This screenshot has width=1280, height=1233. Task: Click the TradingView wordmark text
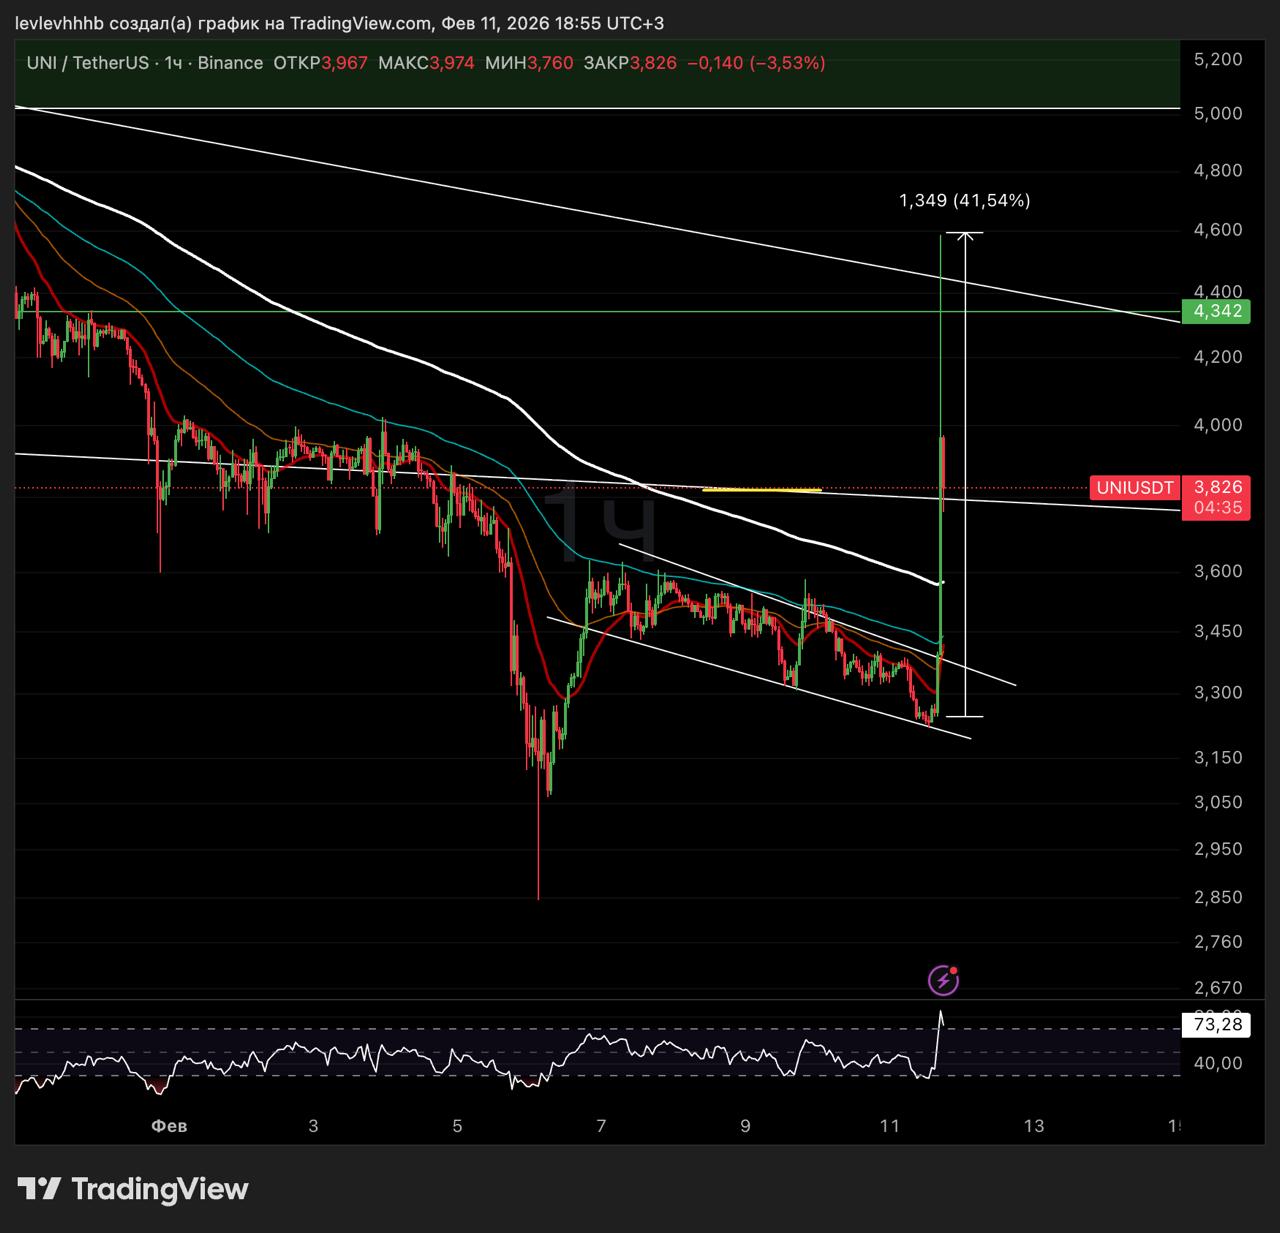coord(160,1189)
